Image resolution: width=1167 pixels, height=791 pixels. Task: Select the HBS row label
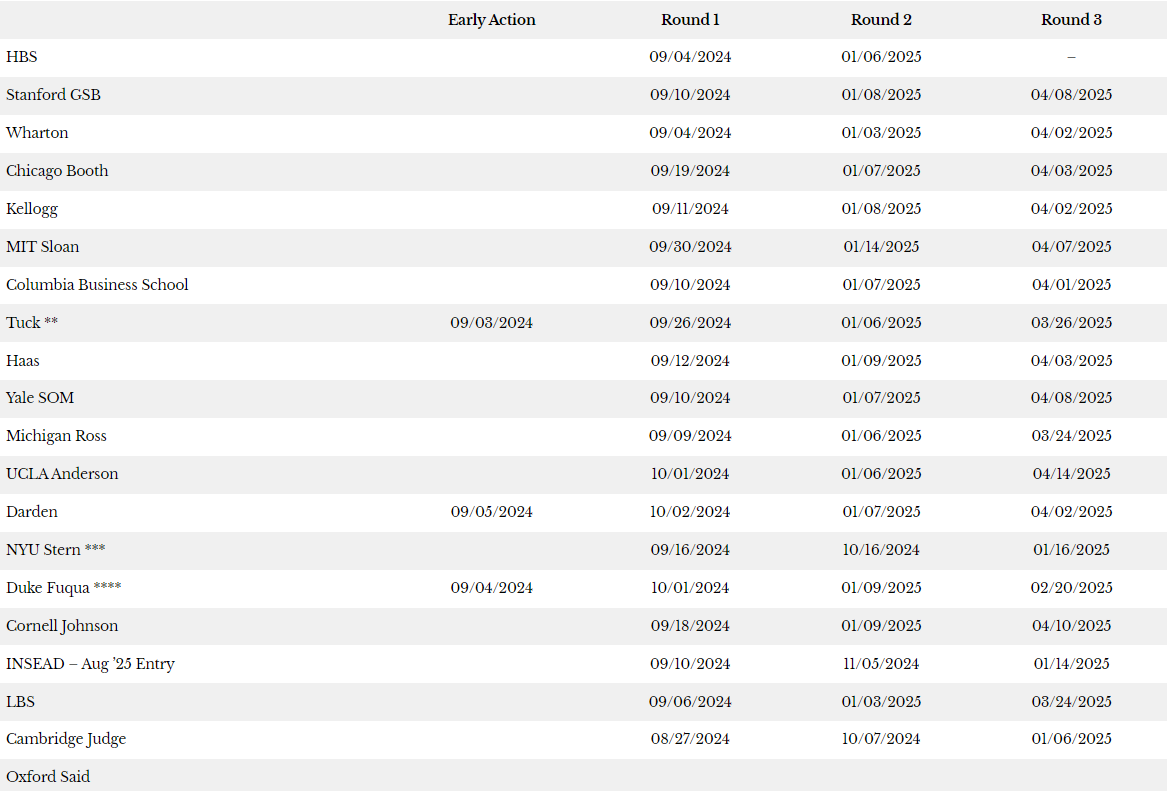coord(22,57)
